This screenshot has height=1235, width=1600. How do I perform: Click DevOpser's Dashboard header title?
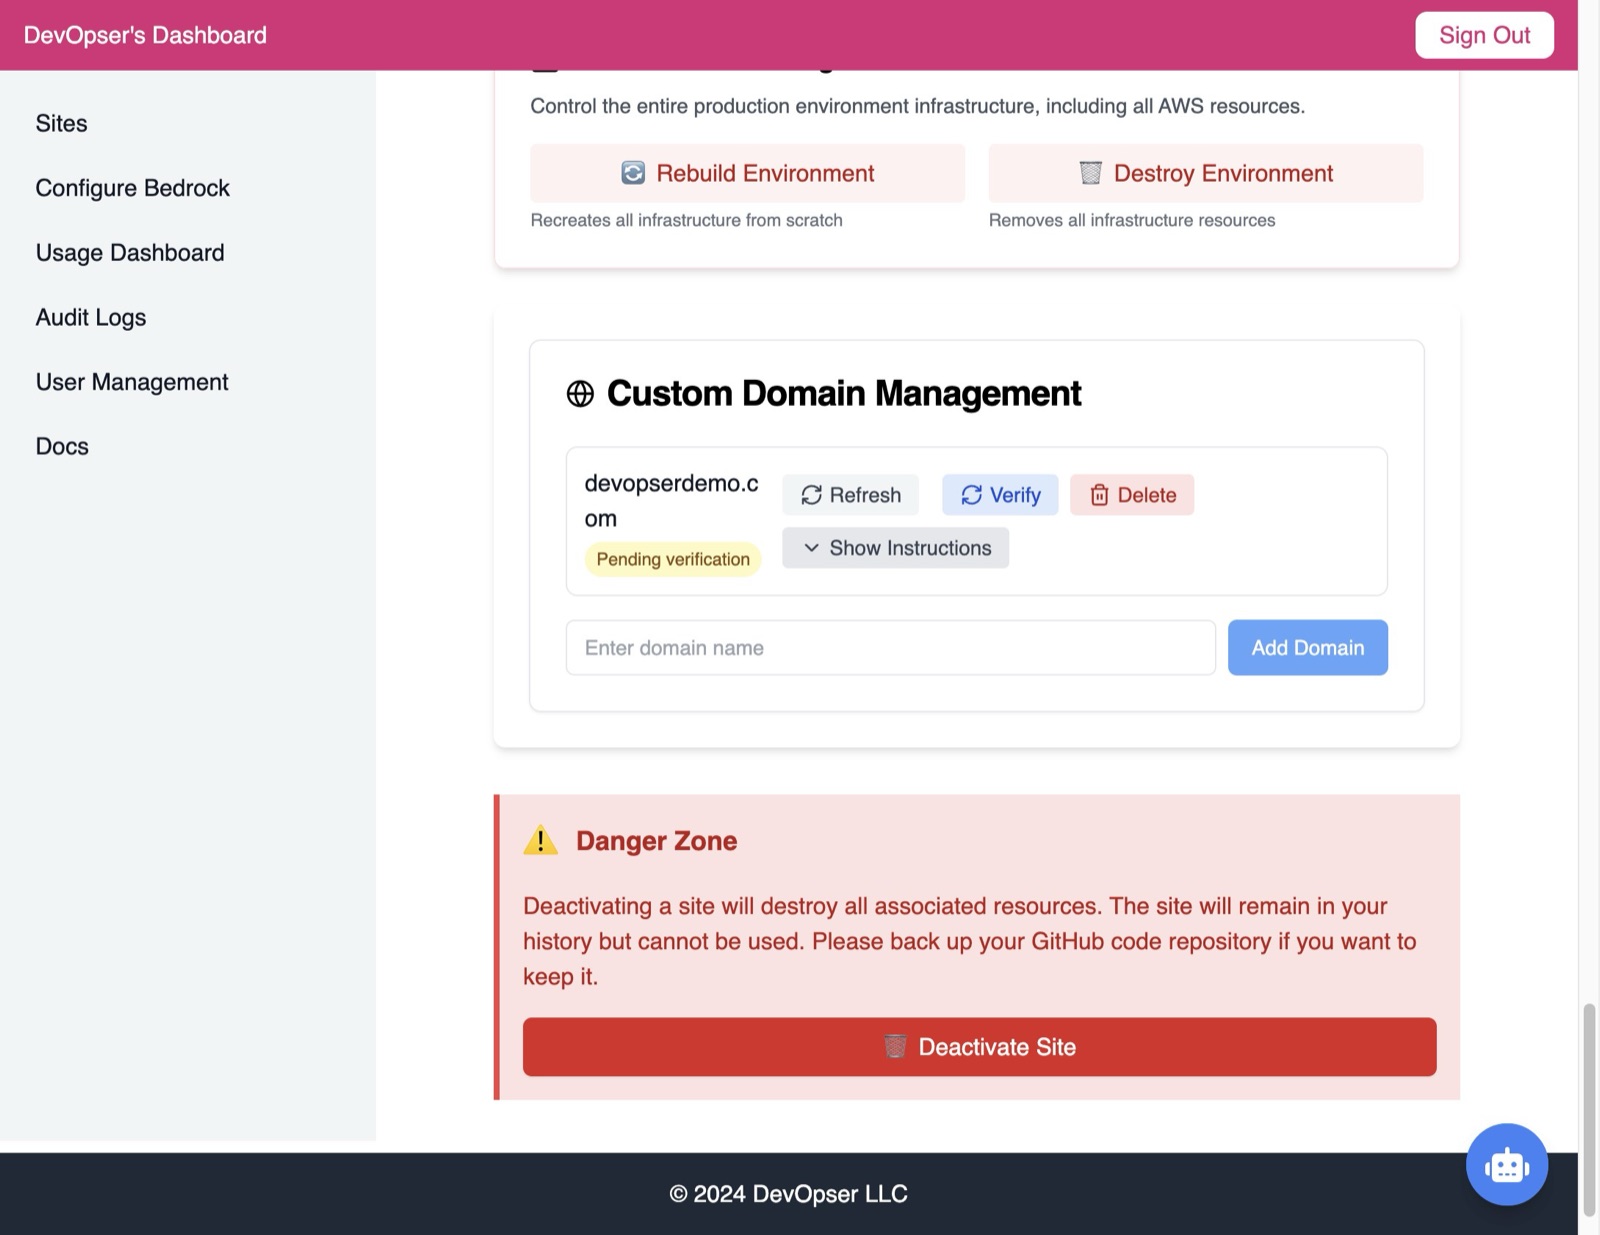tap(145, 35)
